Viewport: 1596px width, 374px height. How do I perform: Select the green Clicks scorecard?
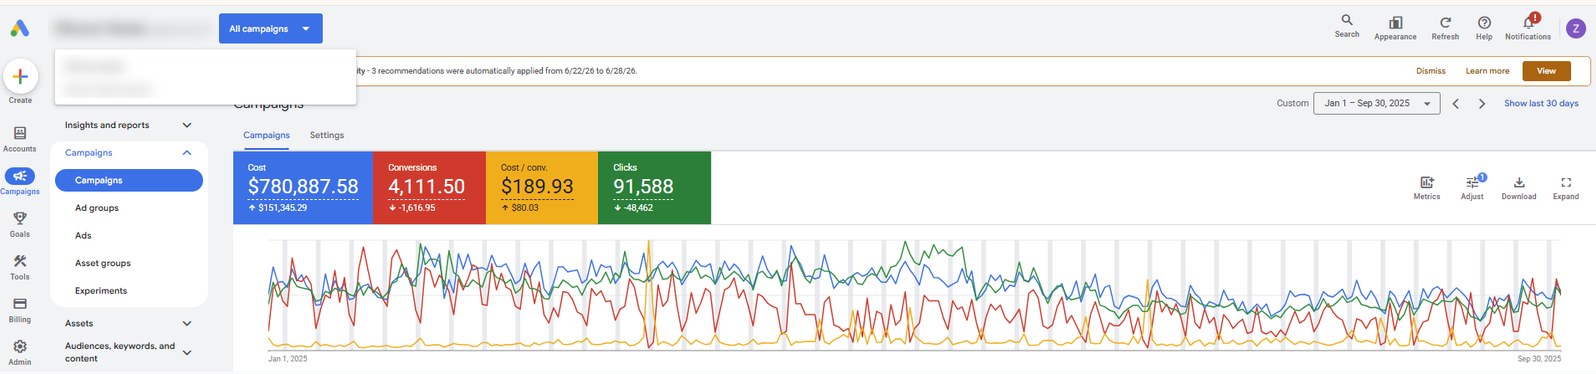click(x=655, y=188)
